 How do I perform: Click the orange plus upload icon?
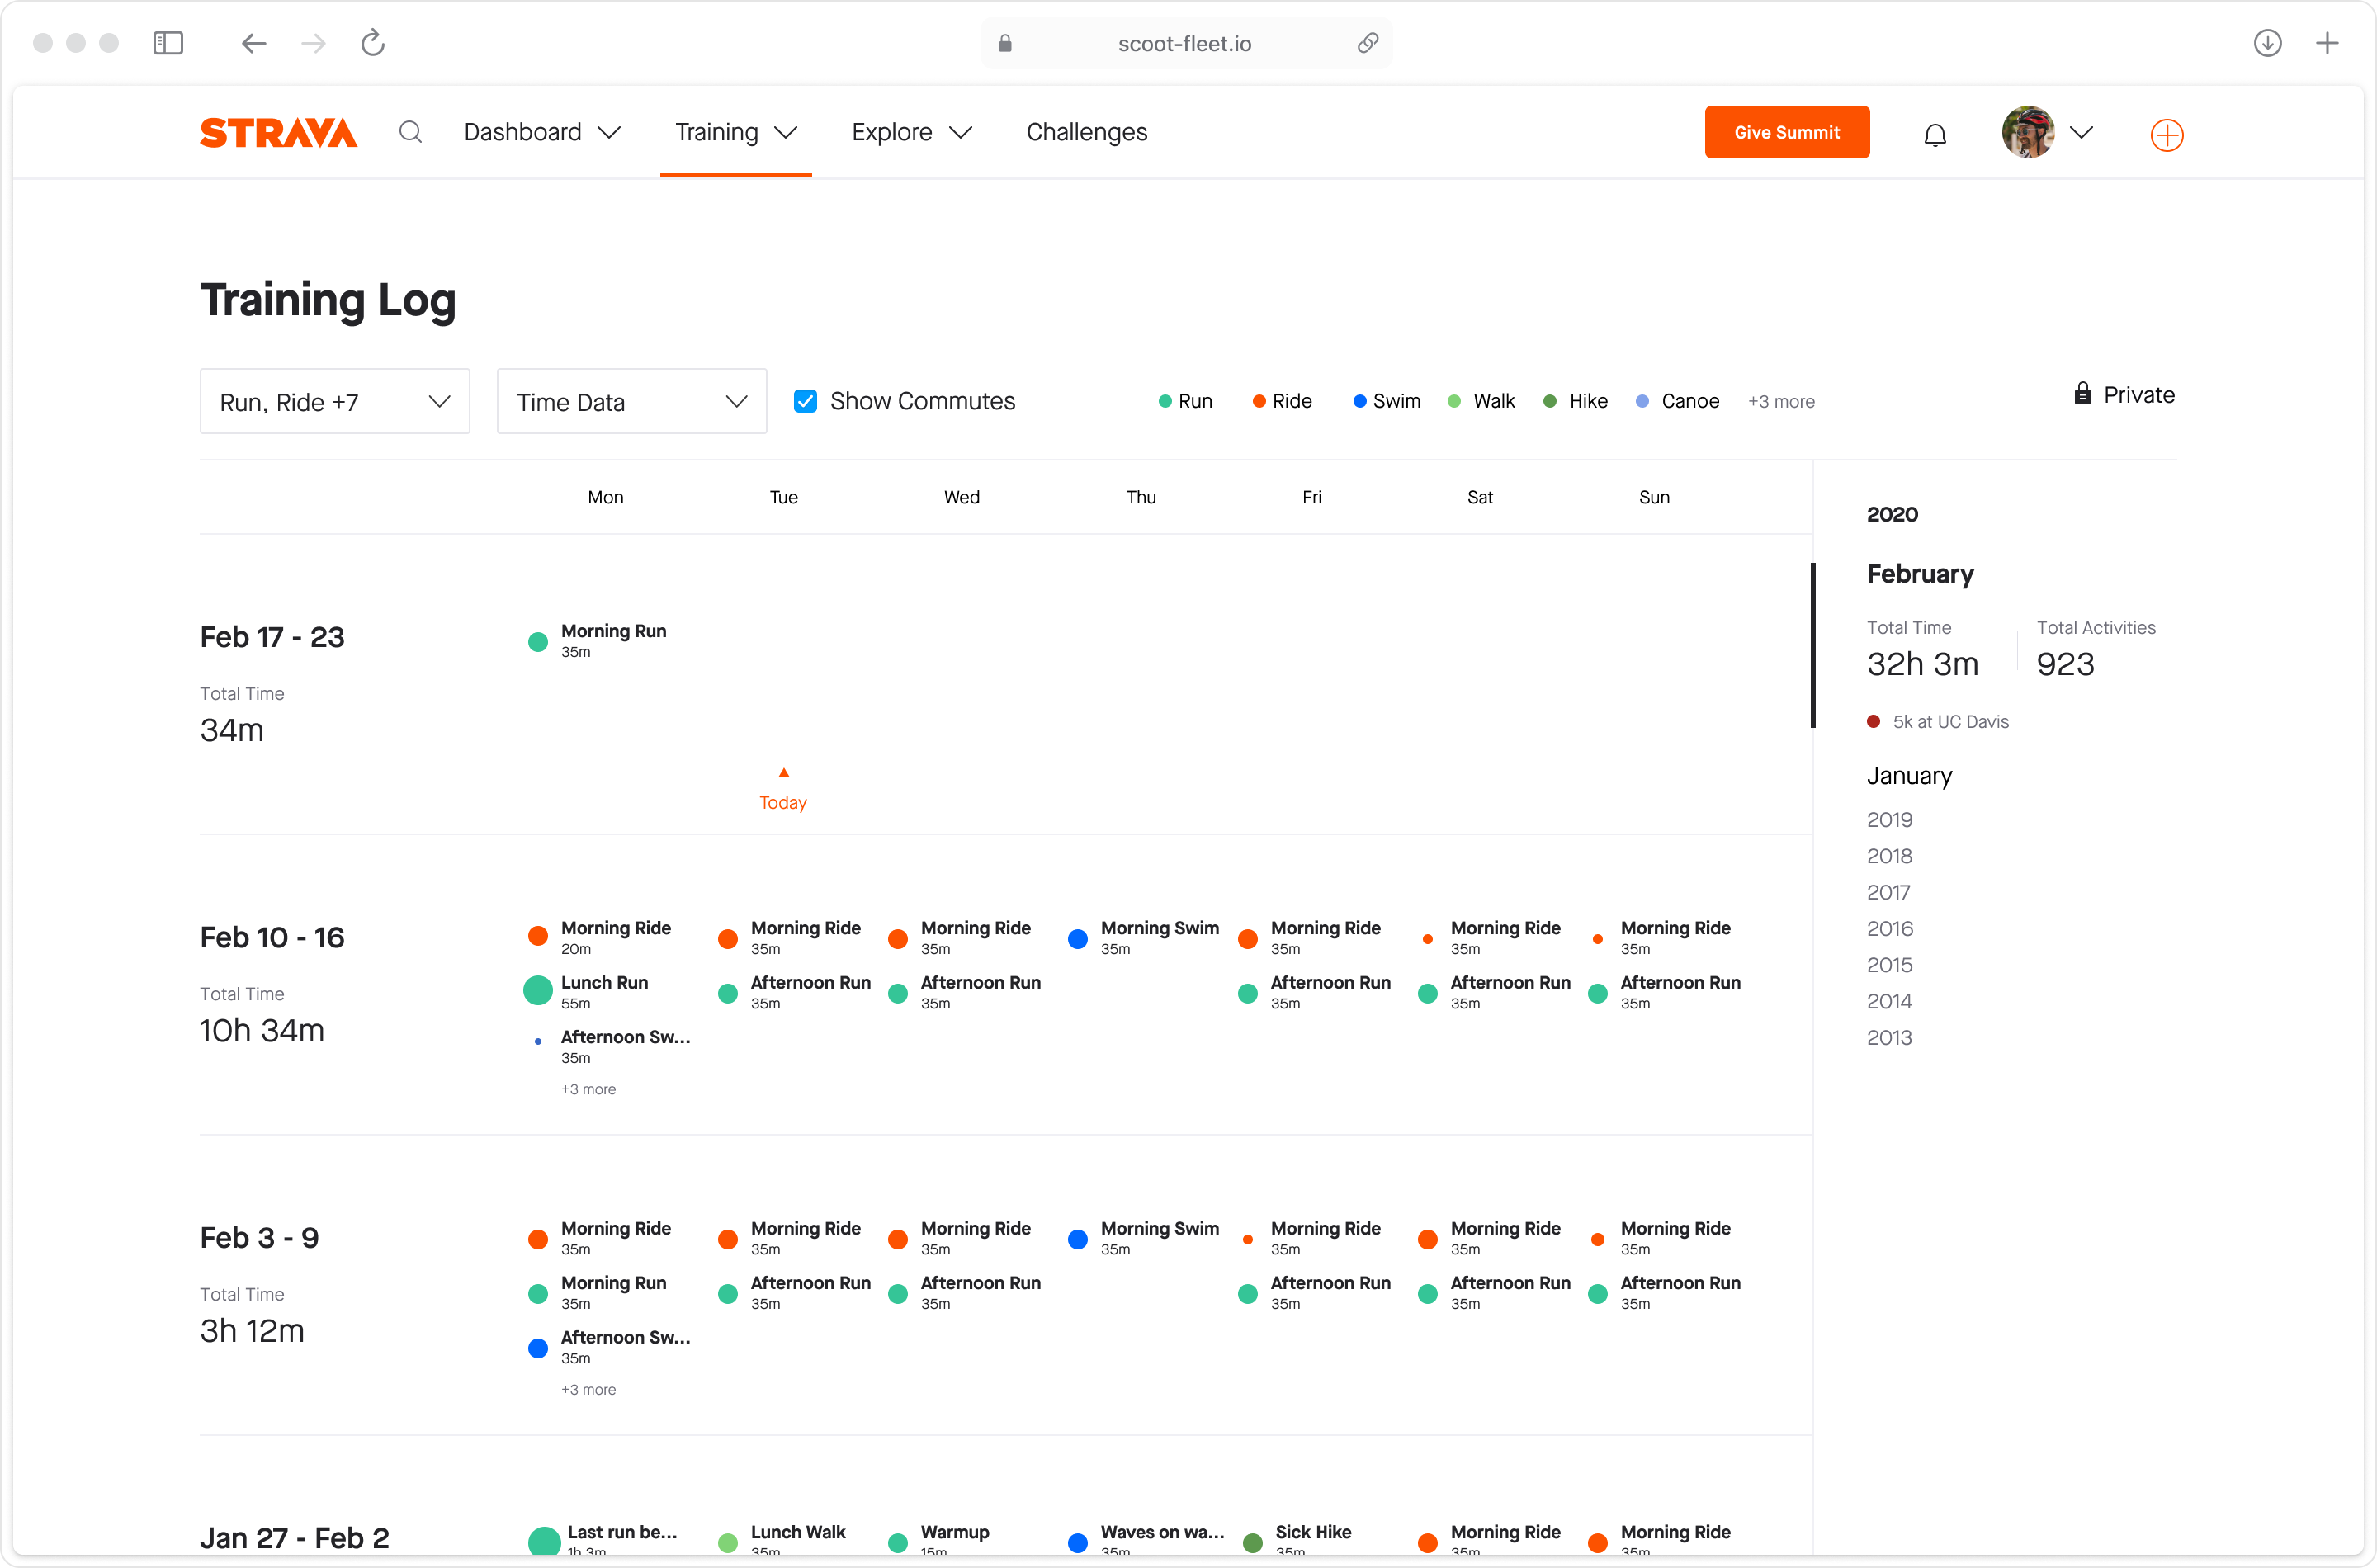coord(2166,134)
